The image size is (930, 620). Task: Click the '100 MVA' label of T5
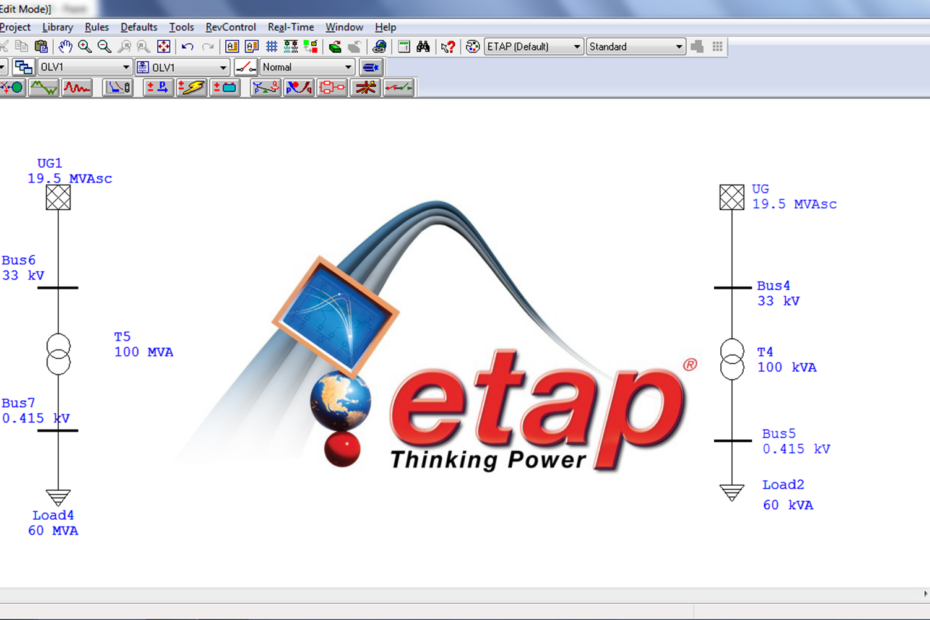pos(144,352)
